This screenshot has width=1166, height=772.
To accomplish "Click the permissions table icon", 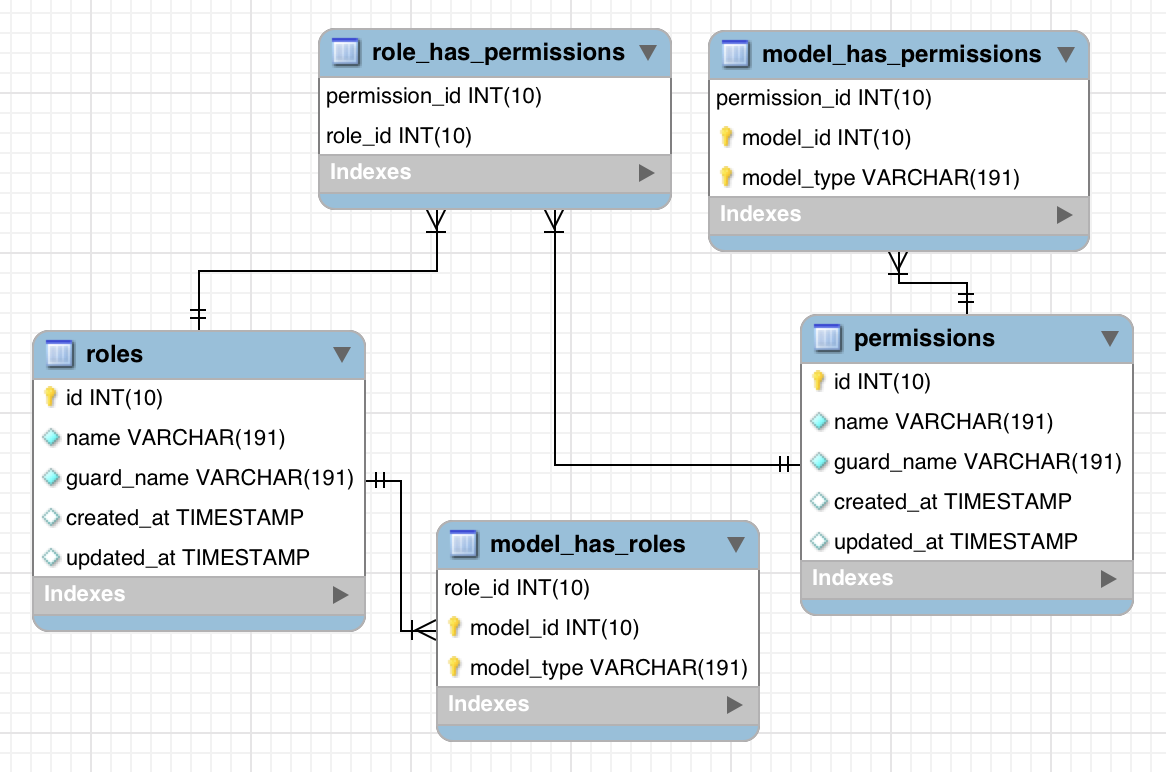I will click(x=827, y=338).
